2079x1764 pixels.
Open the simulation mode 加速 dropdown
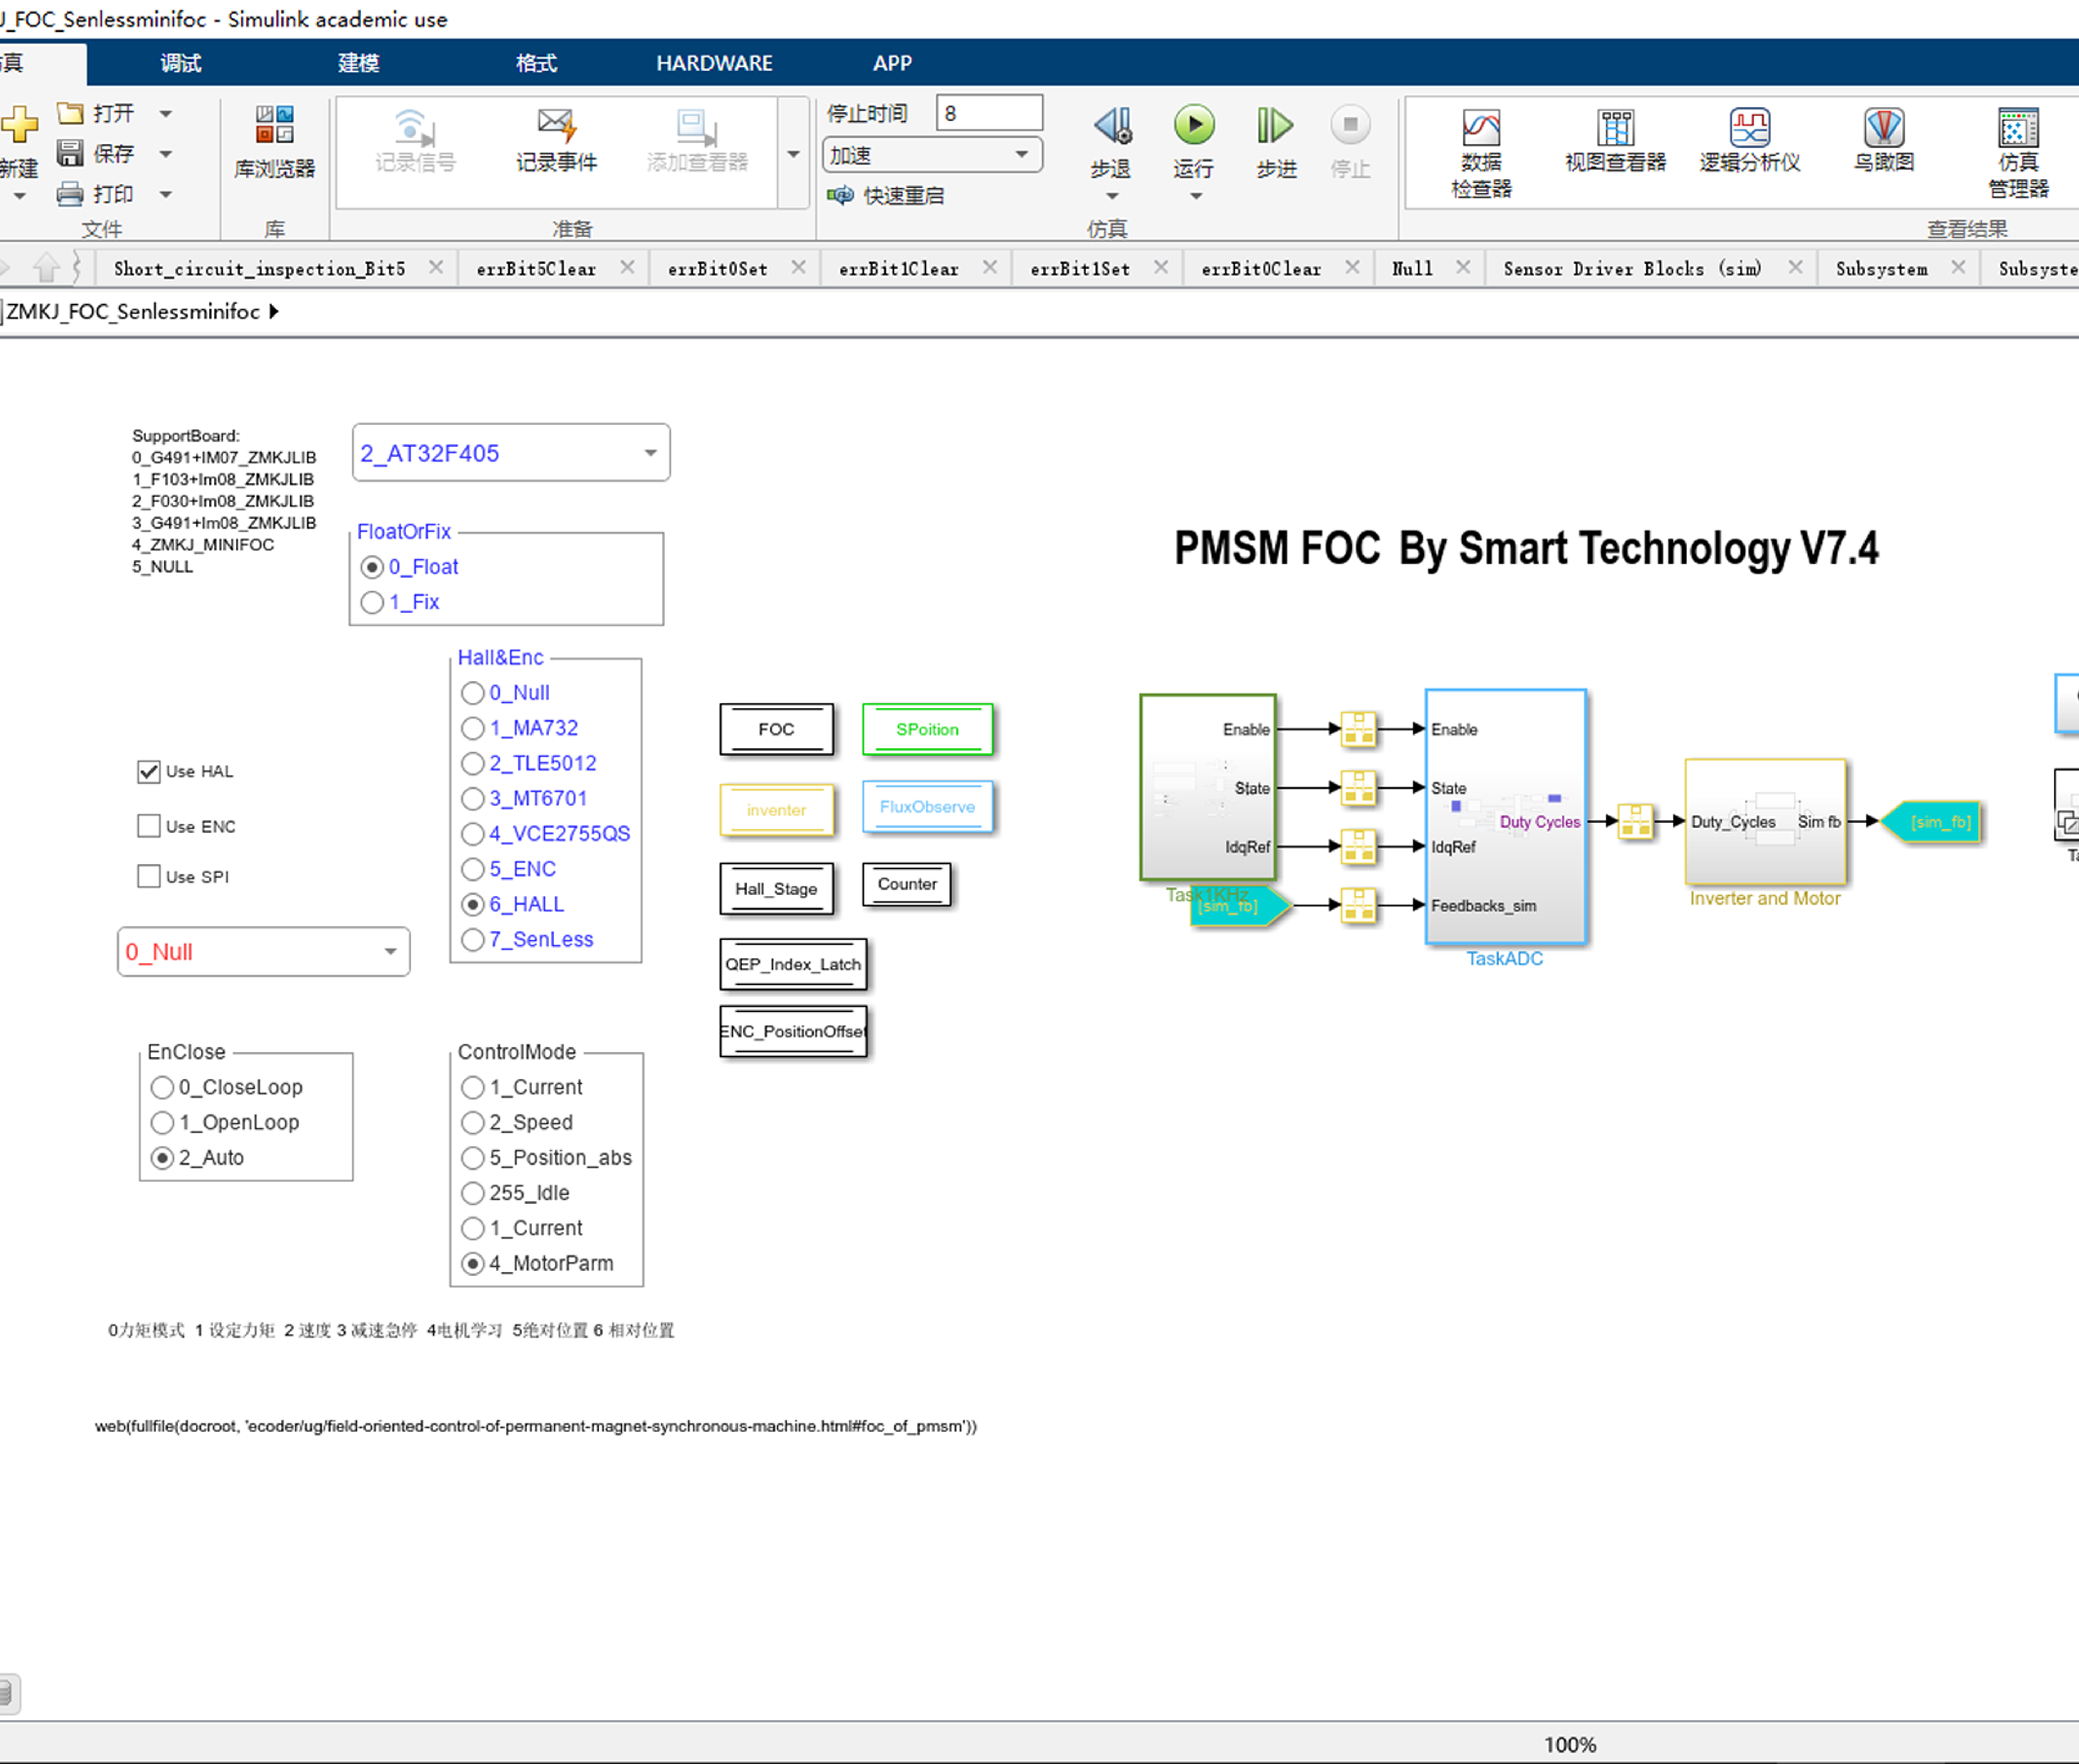932,155
